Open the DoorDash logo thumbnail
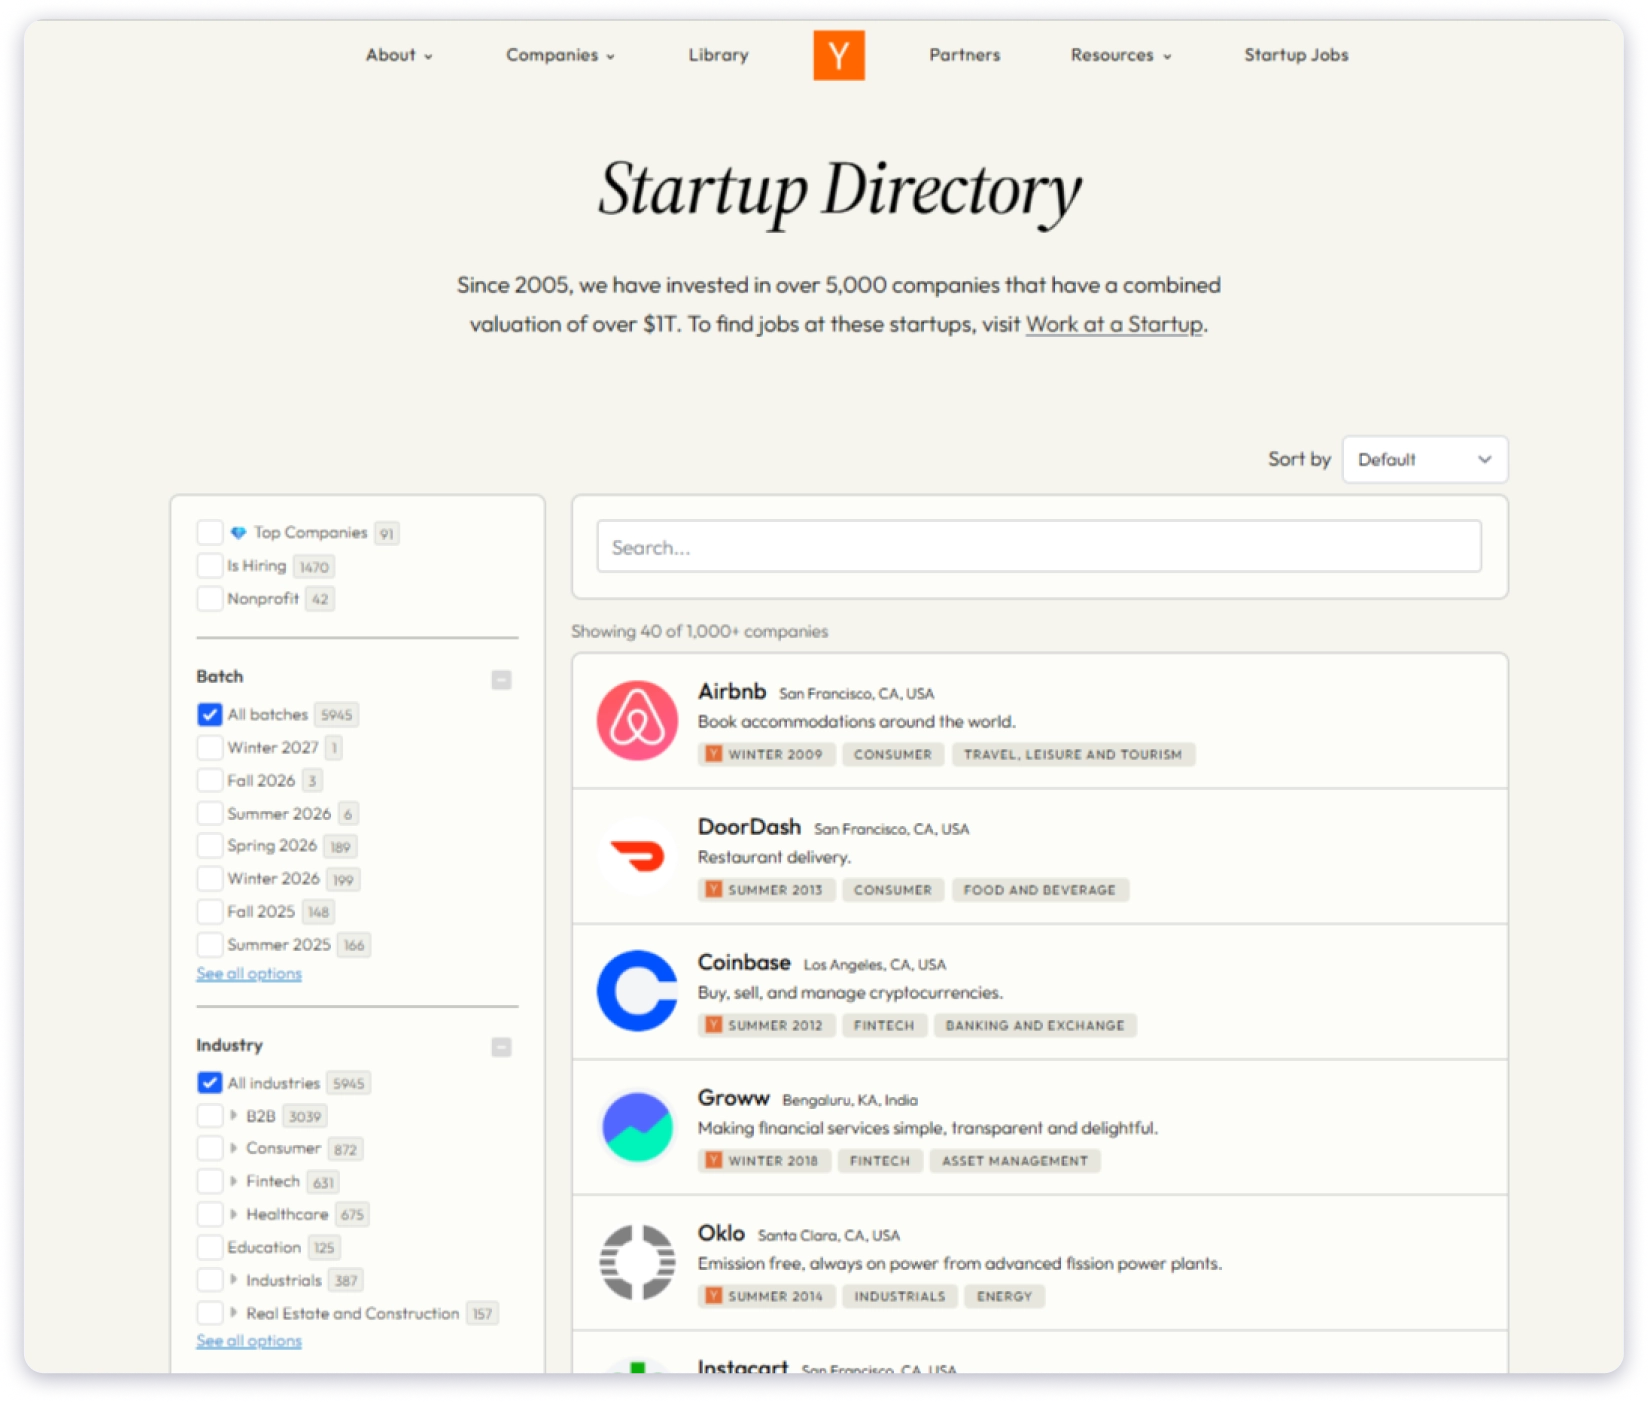 click(x=637, y=856)
